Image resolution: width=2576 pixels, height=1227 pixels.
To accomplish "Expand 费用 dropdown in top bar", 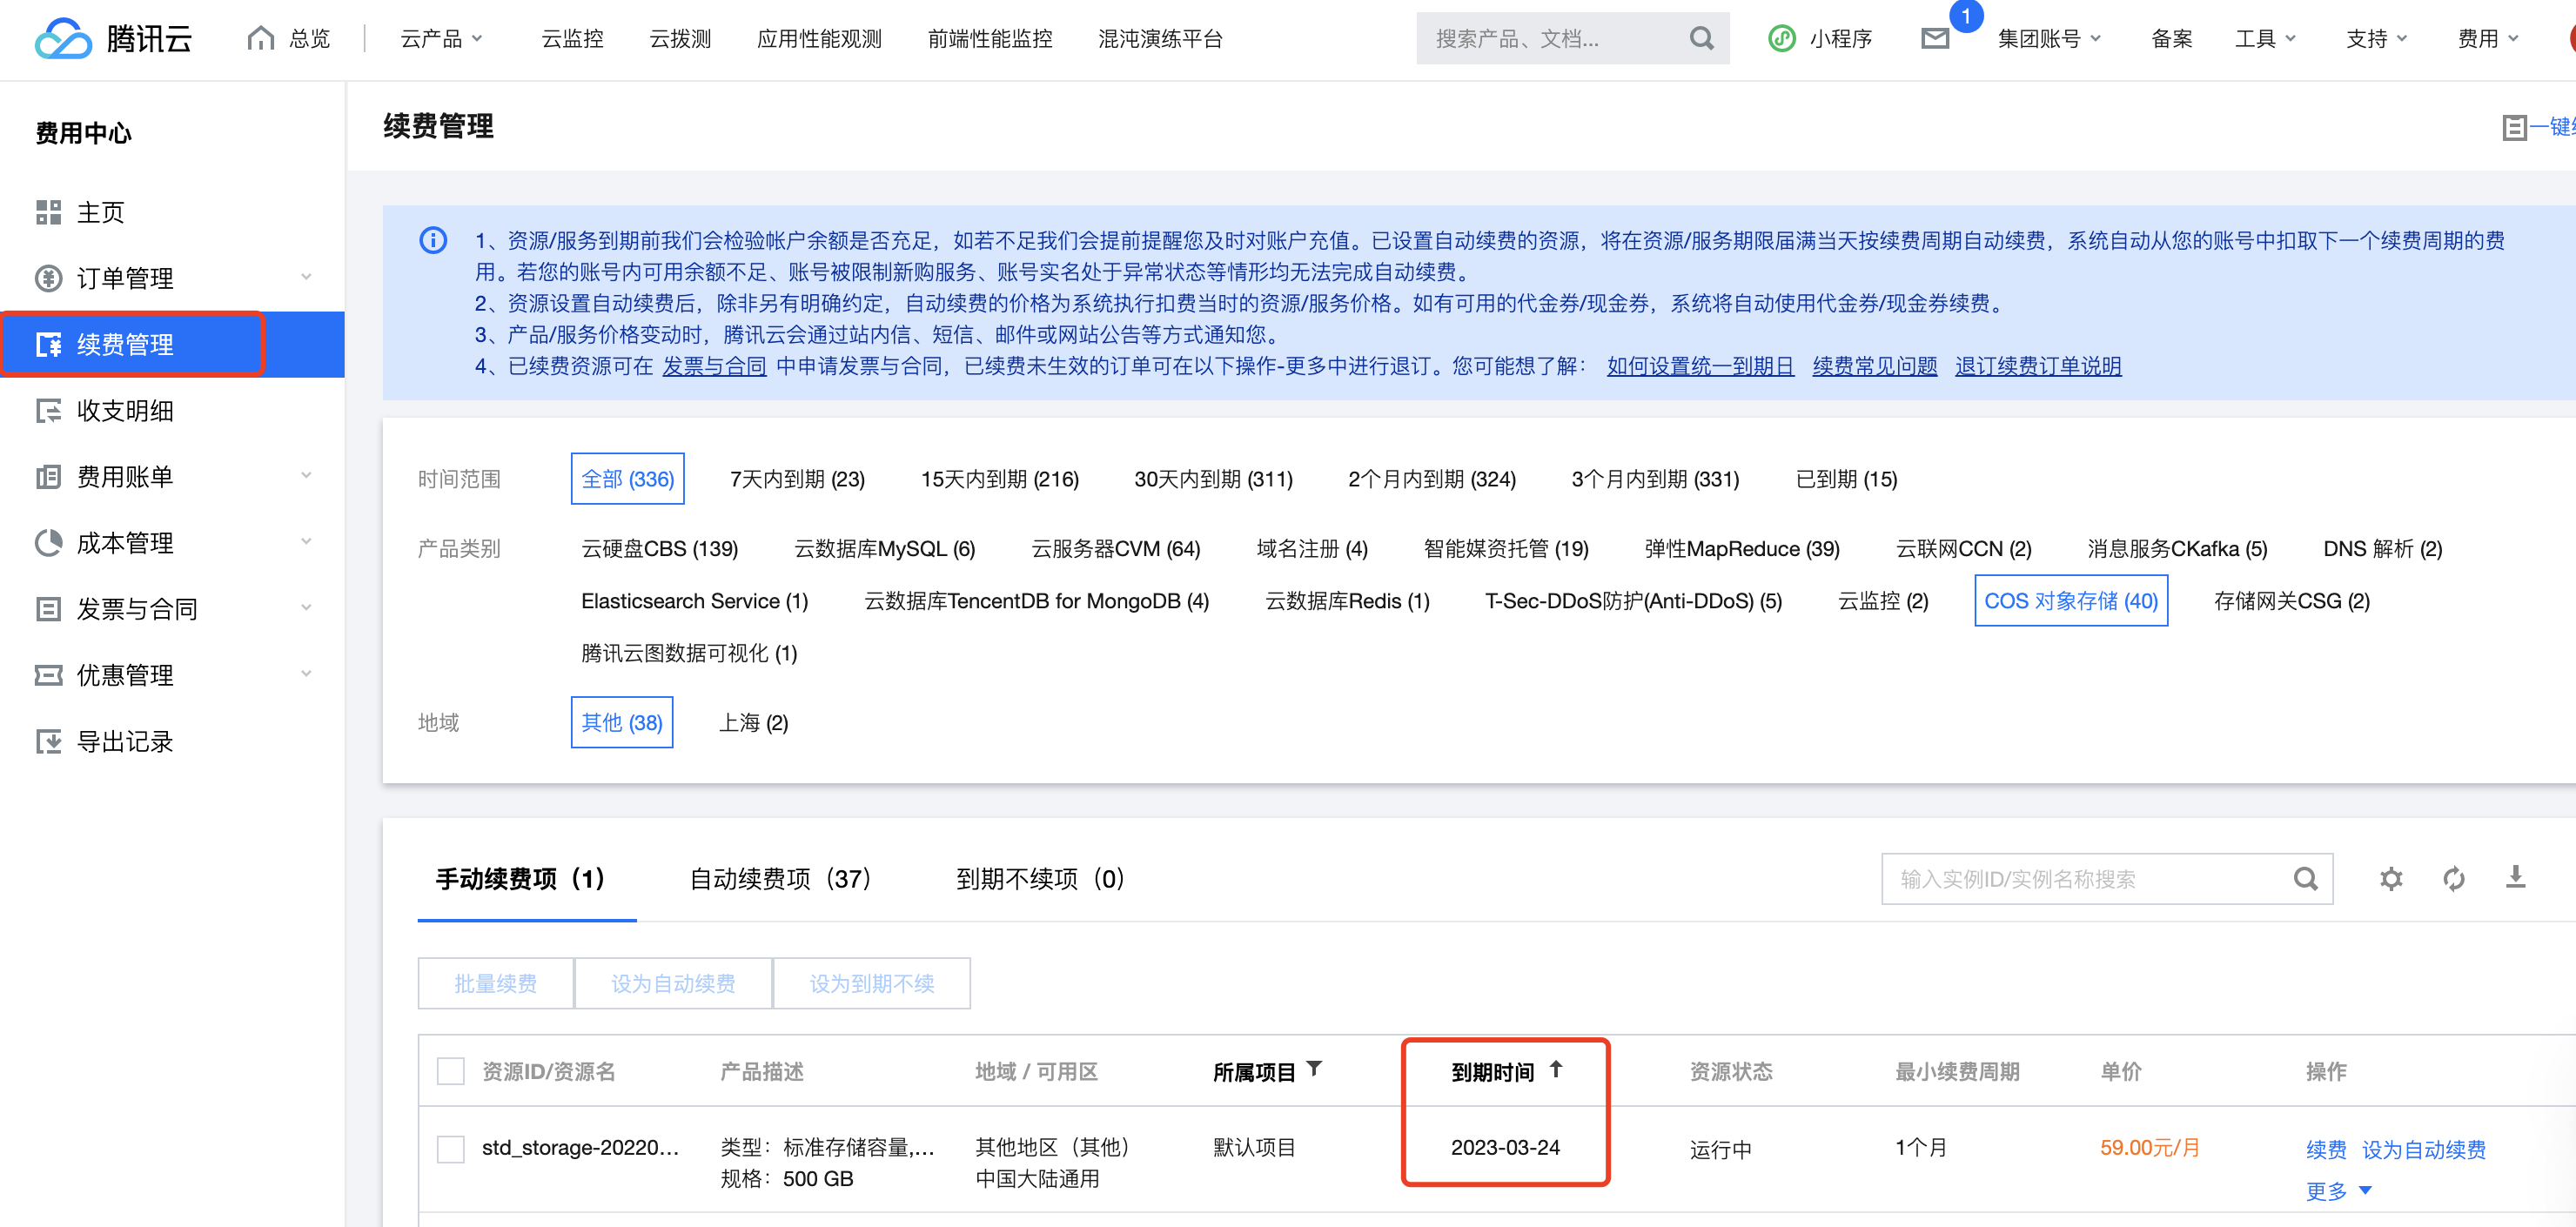I will (2487, 39).
